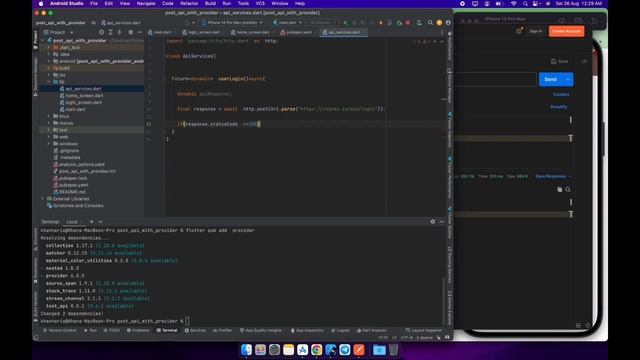The width and height of the screenshot is (640, 360).
Task: Click the Postman code snippet icon beside Save
Action: point(584,61)
